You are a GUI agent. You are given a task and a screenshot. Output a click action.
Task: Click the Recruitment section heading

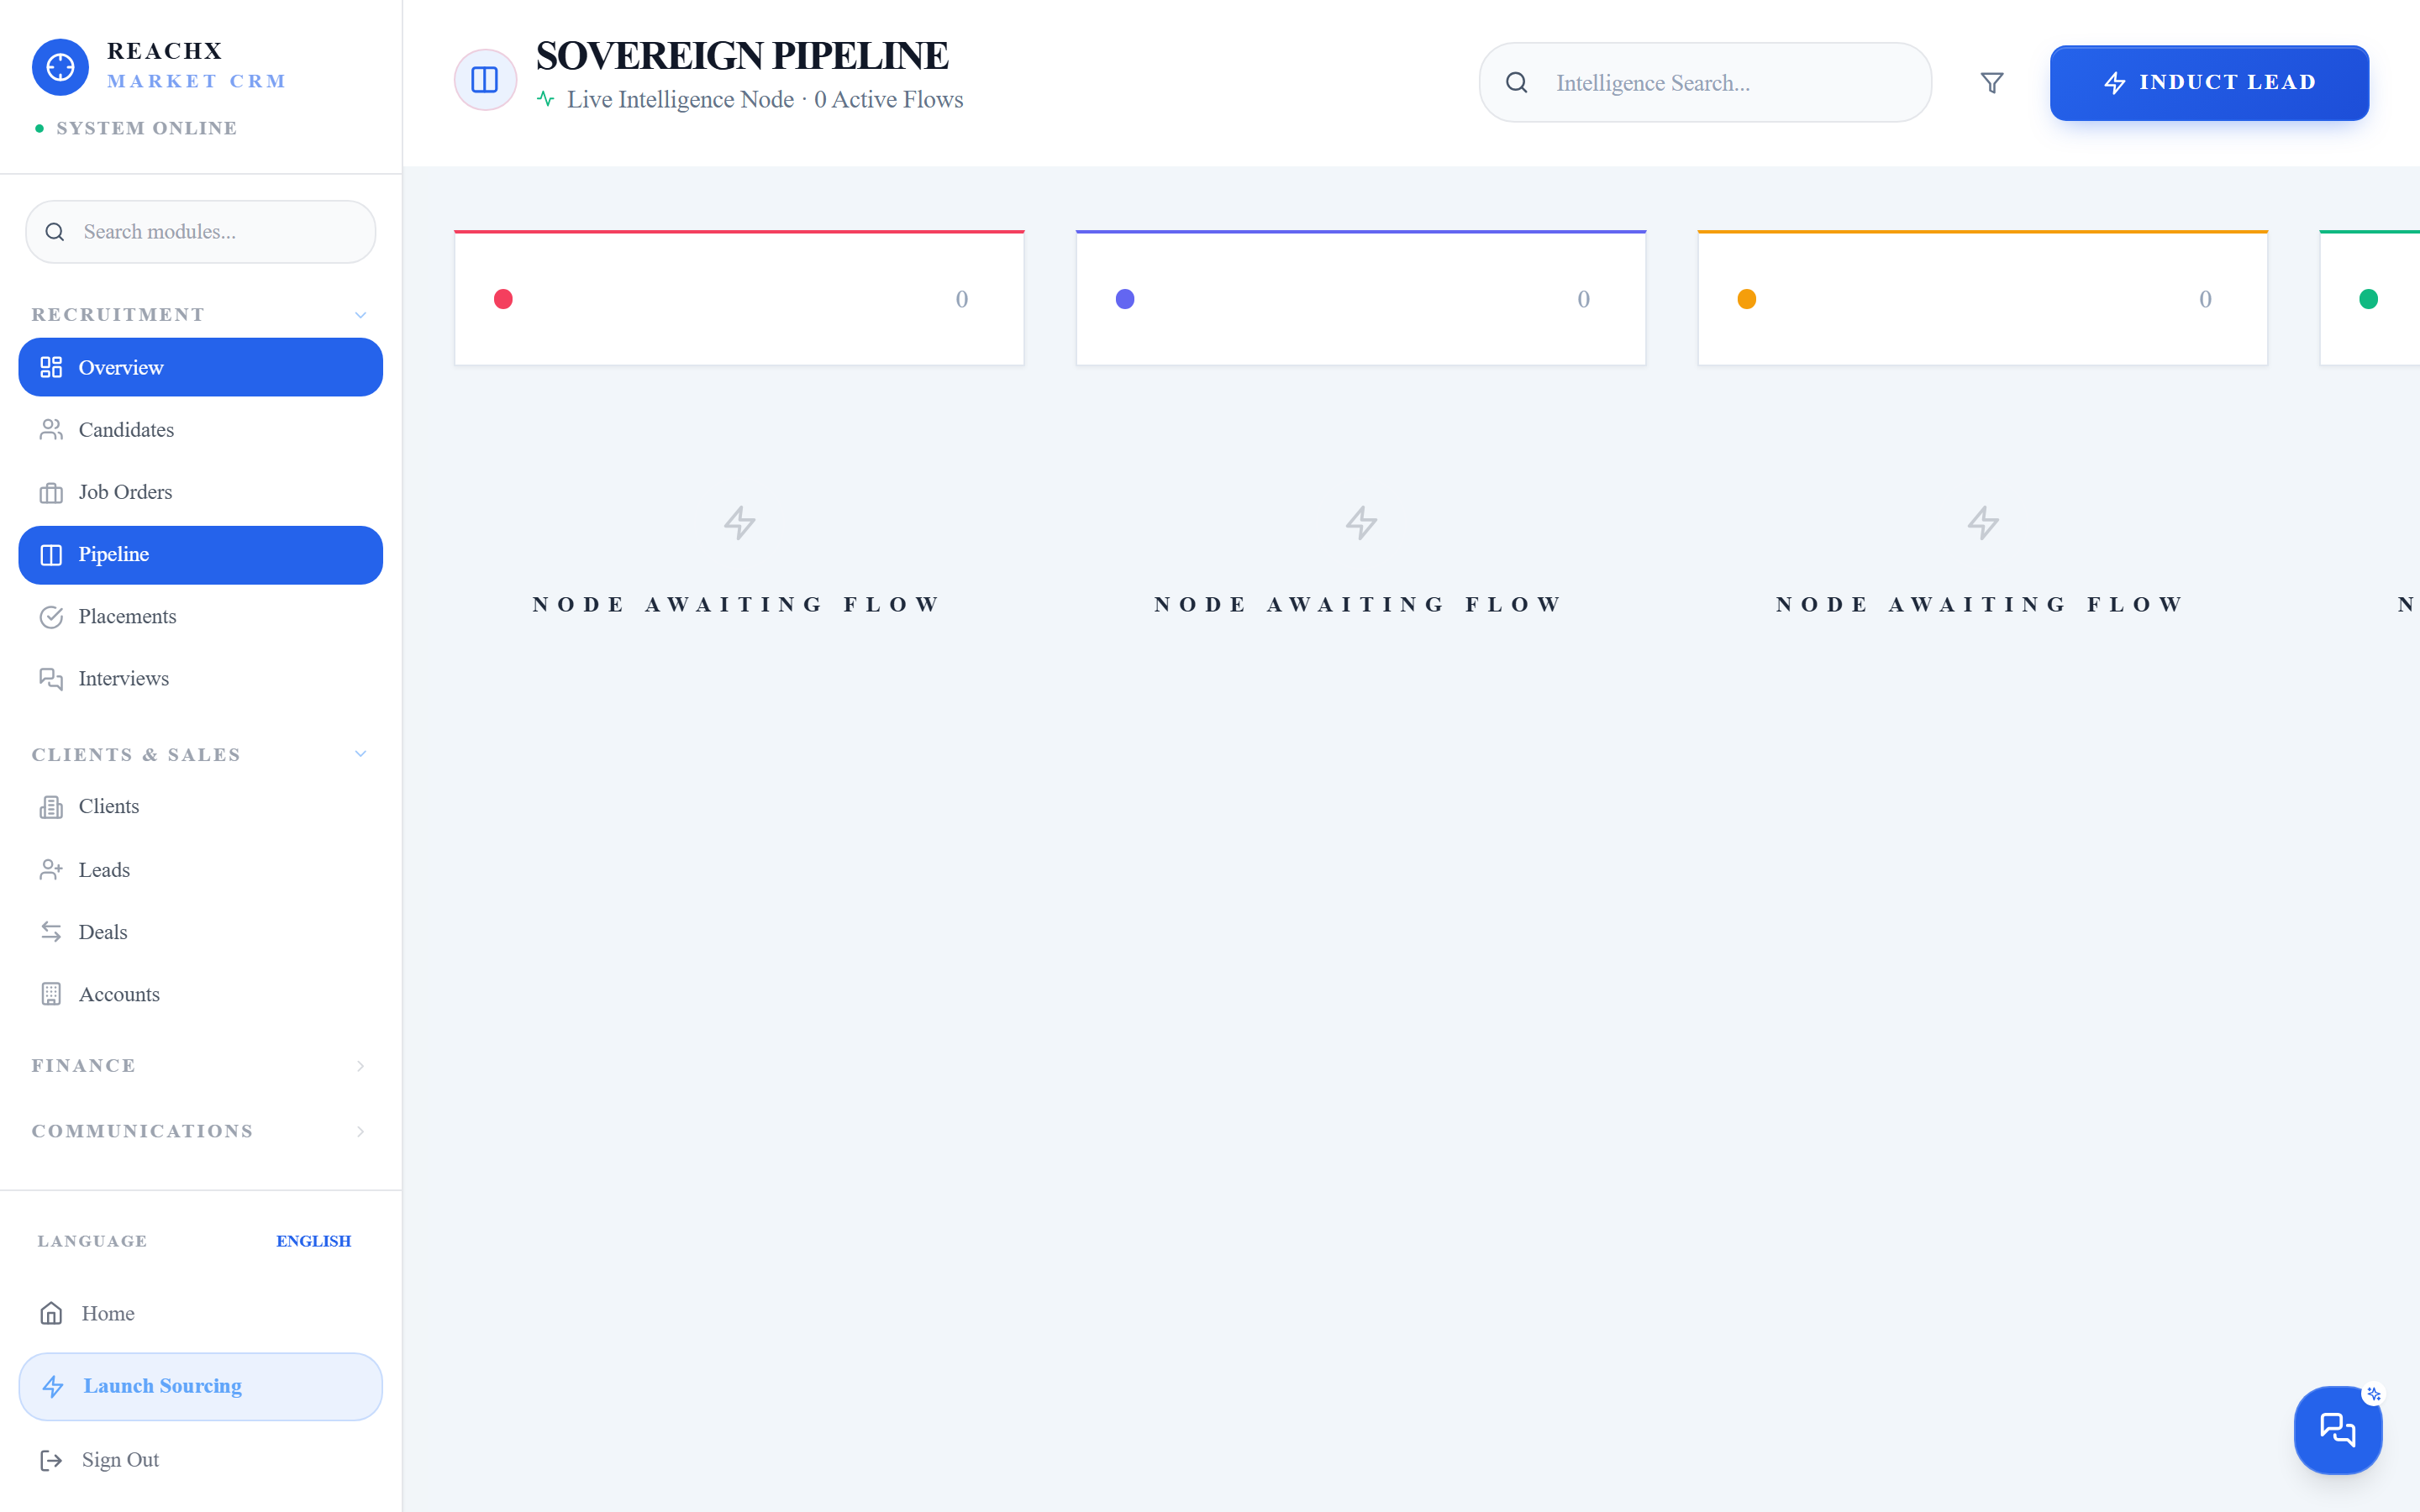pos(118,315)
